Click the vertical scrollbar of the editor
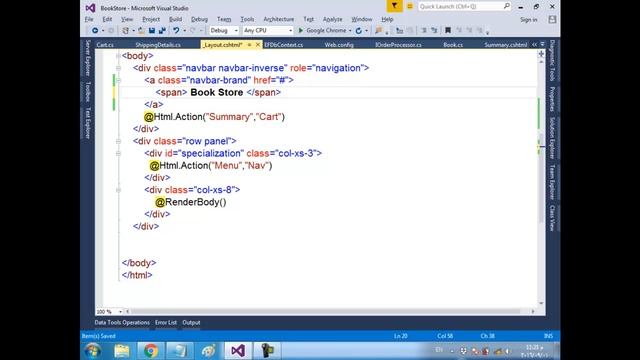The height and width of the screenshot is (360, 640). click(541, 181)
